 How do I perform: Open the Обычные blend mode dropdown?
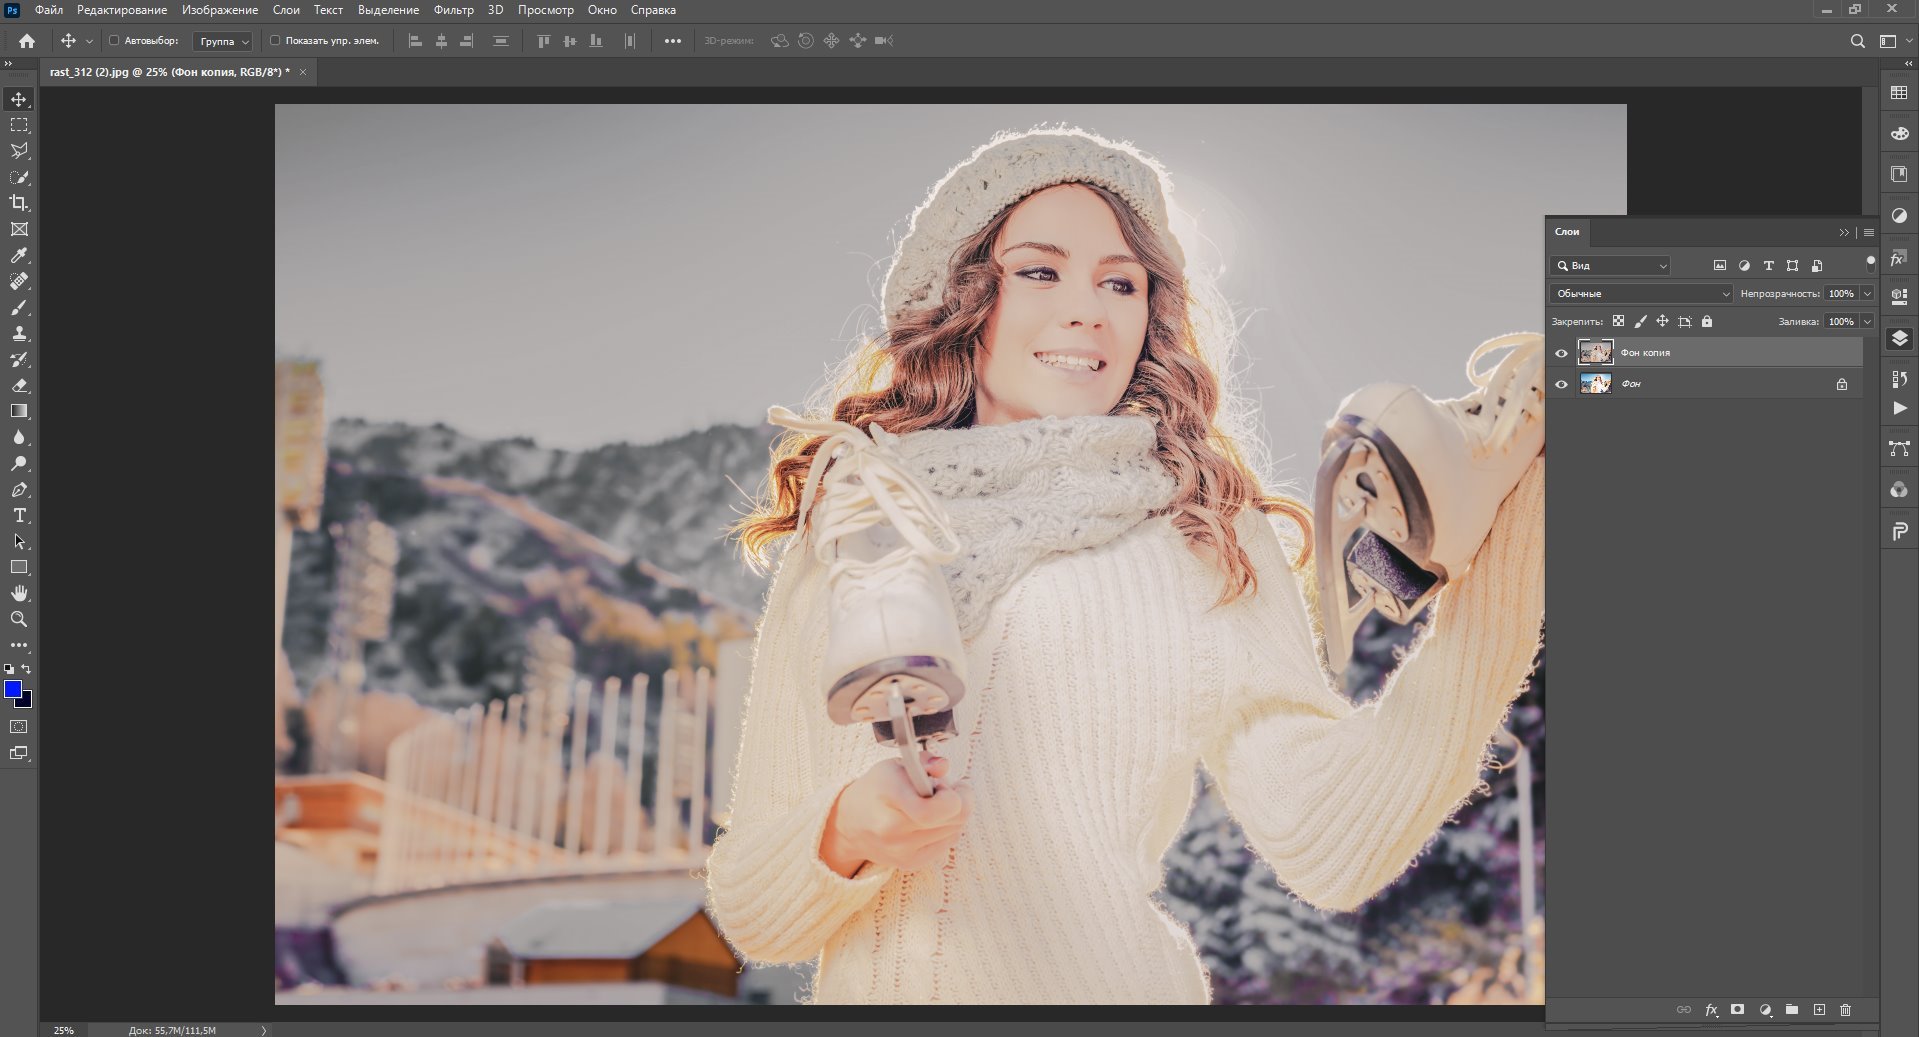click(1640, 294)
